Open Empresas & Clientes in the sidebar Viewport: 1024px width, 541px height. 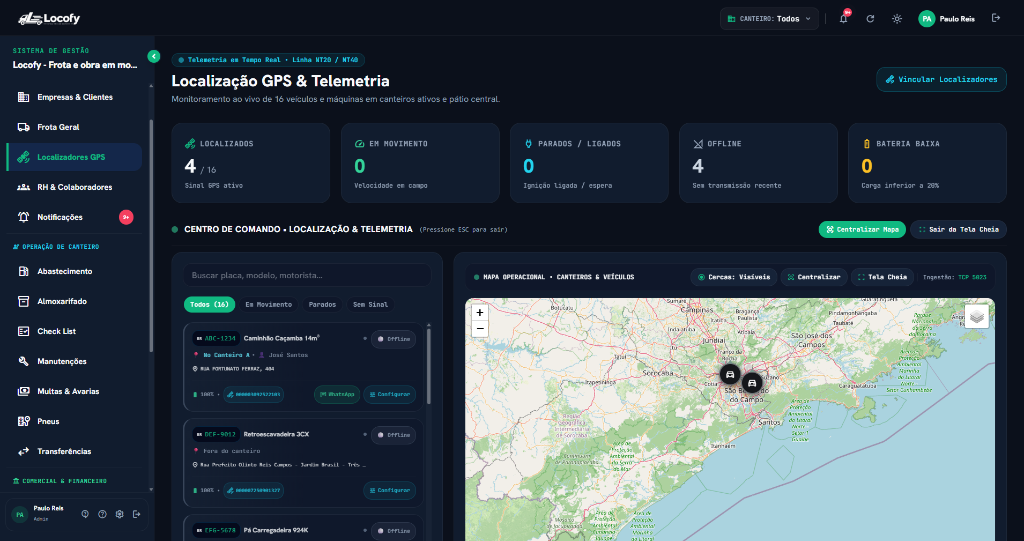click(x=74, y=97)
